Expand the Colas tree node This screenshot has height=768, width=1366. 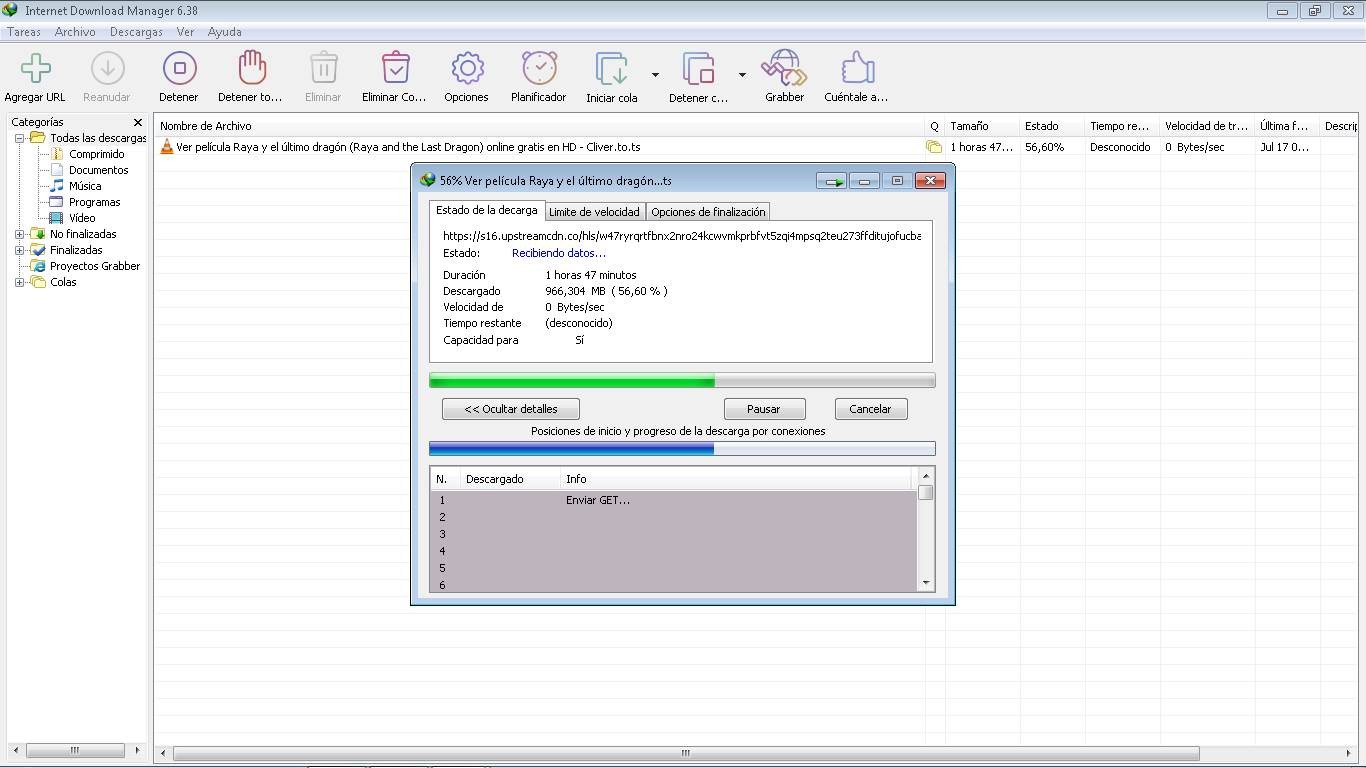click(19, 282)
